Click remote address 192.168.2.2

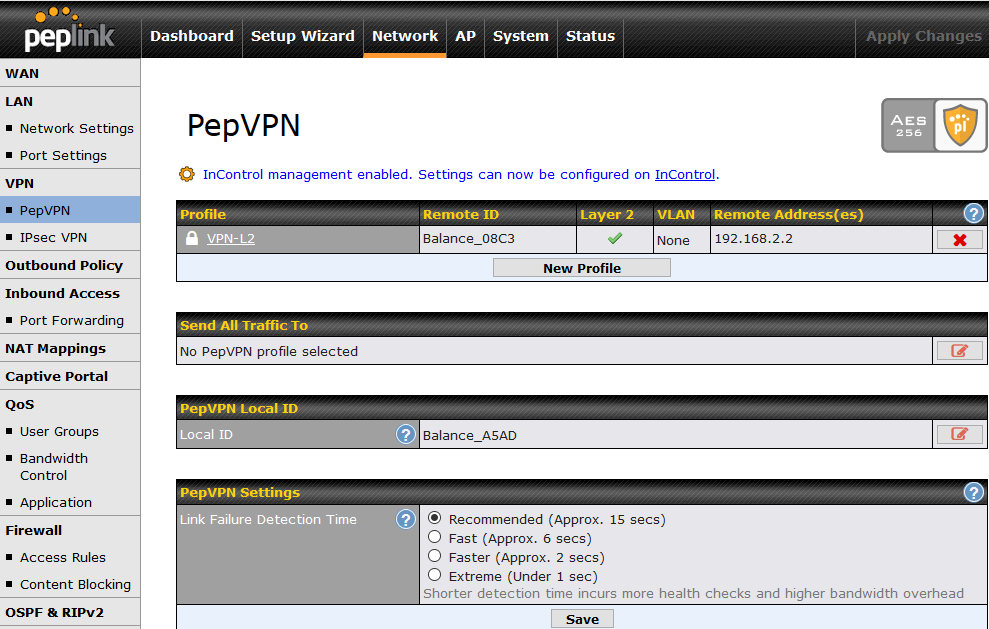[753, 238]
